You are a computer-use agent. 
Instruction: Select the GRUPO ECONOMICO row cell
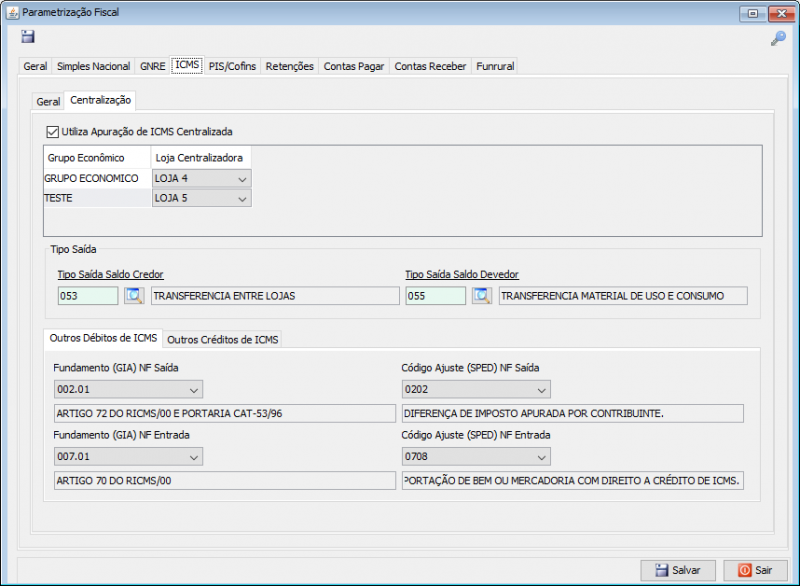(x=97, y=179)
